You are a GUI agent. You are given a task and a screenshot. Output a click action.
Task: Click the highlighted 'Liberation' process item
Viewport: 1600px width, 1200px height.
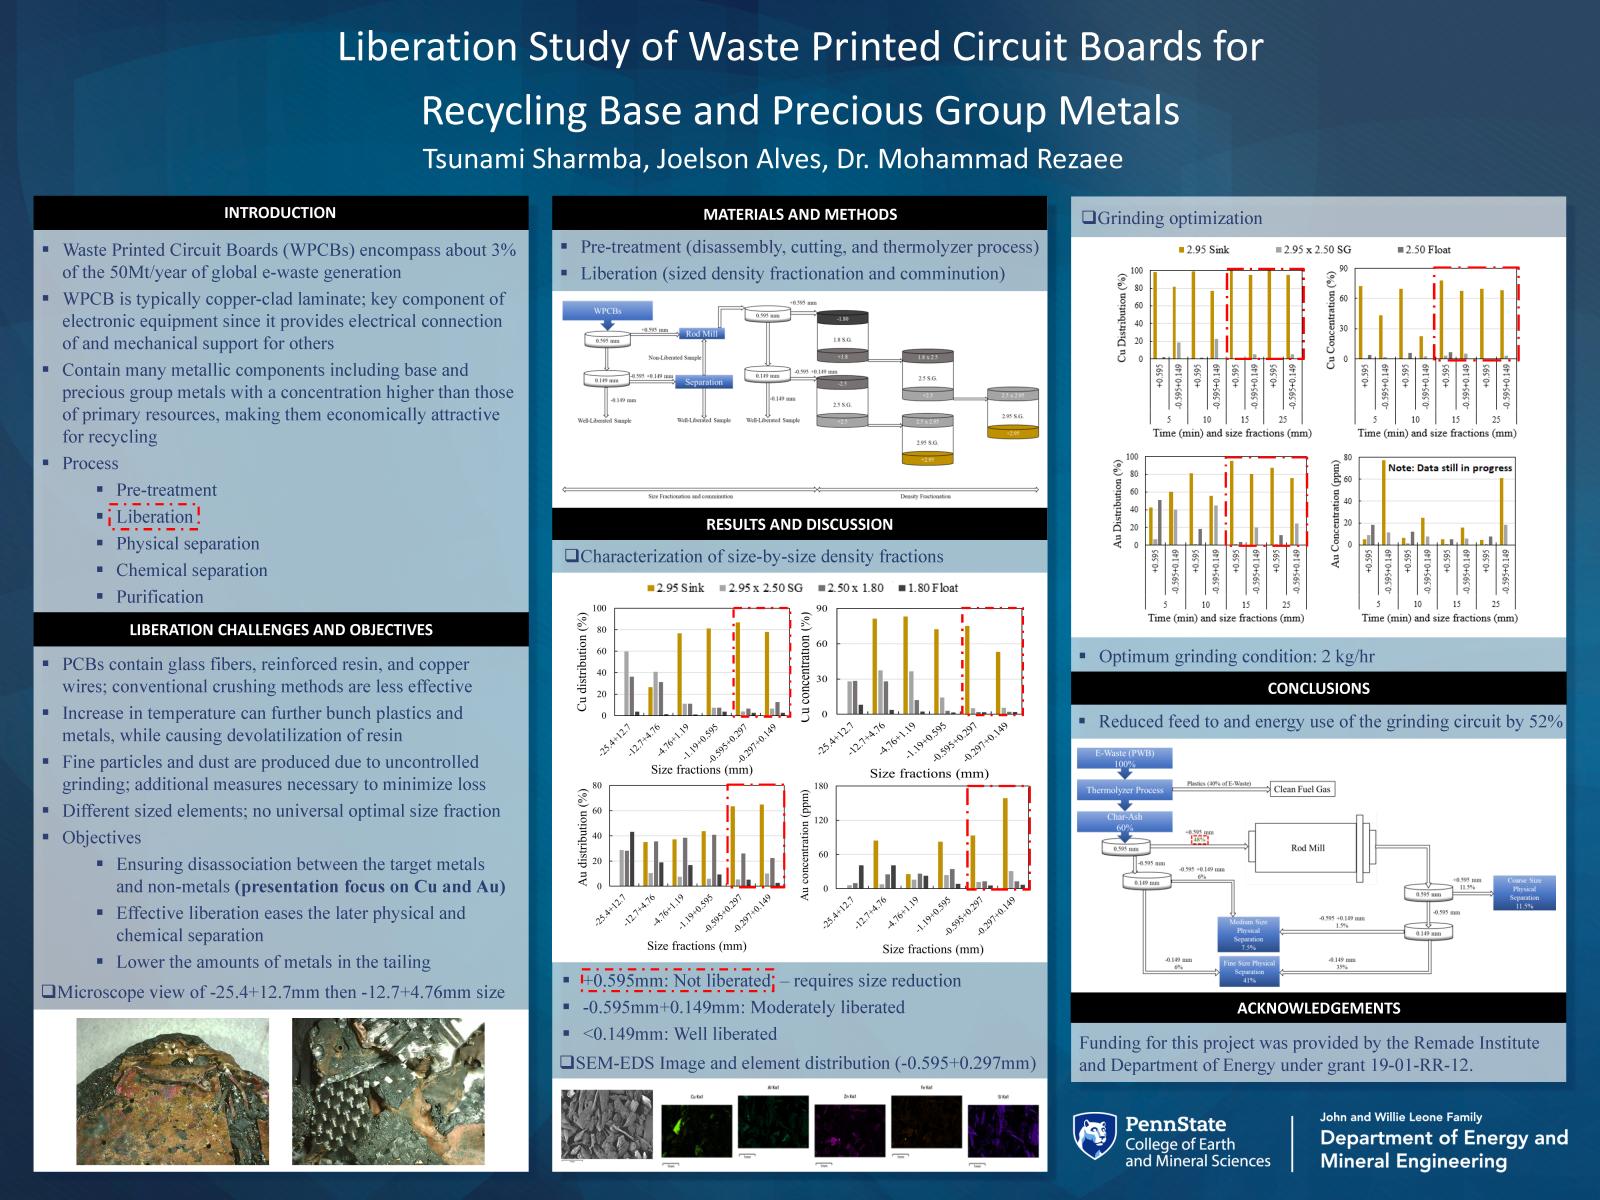pyautogui.click(x=154, y=517)
